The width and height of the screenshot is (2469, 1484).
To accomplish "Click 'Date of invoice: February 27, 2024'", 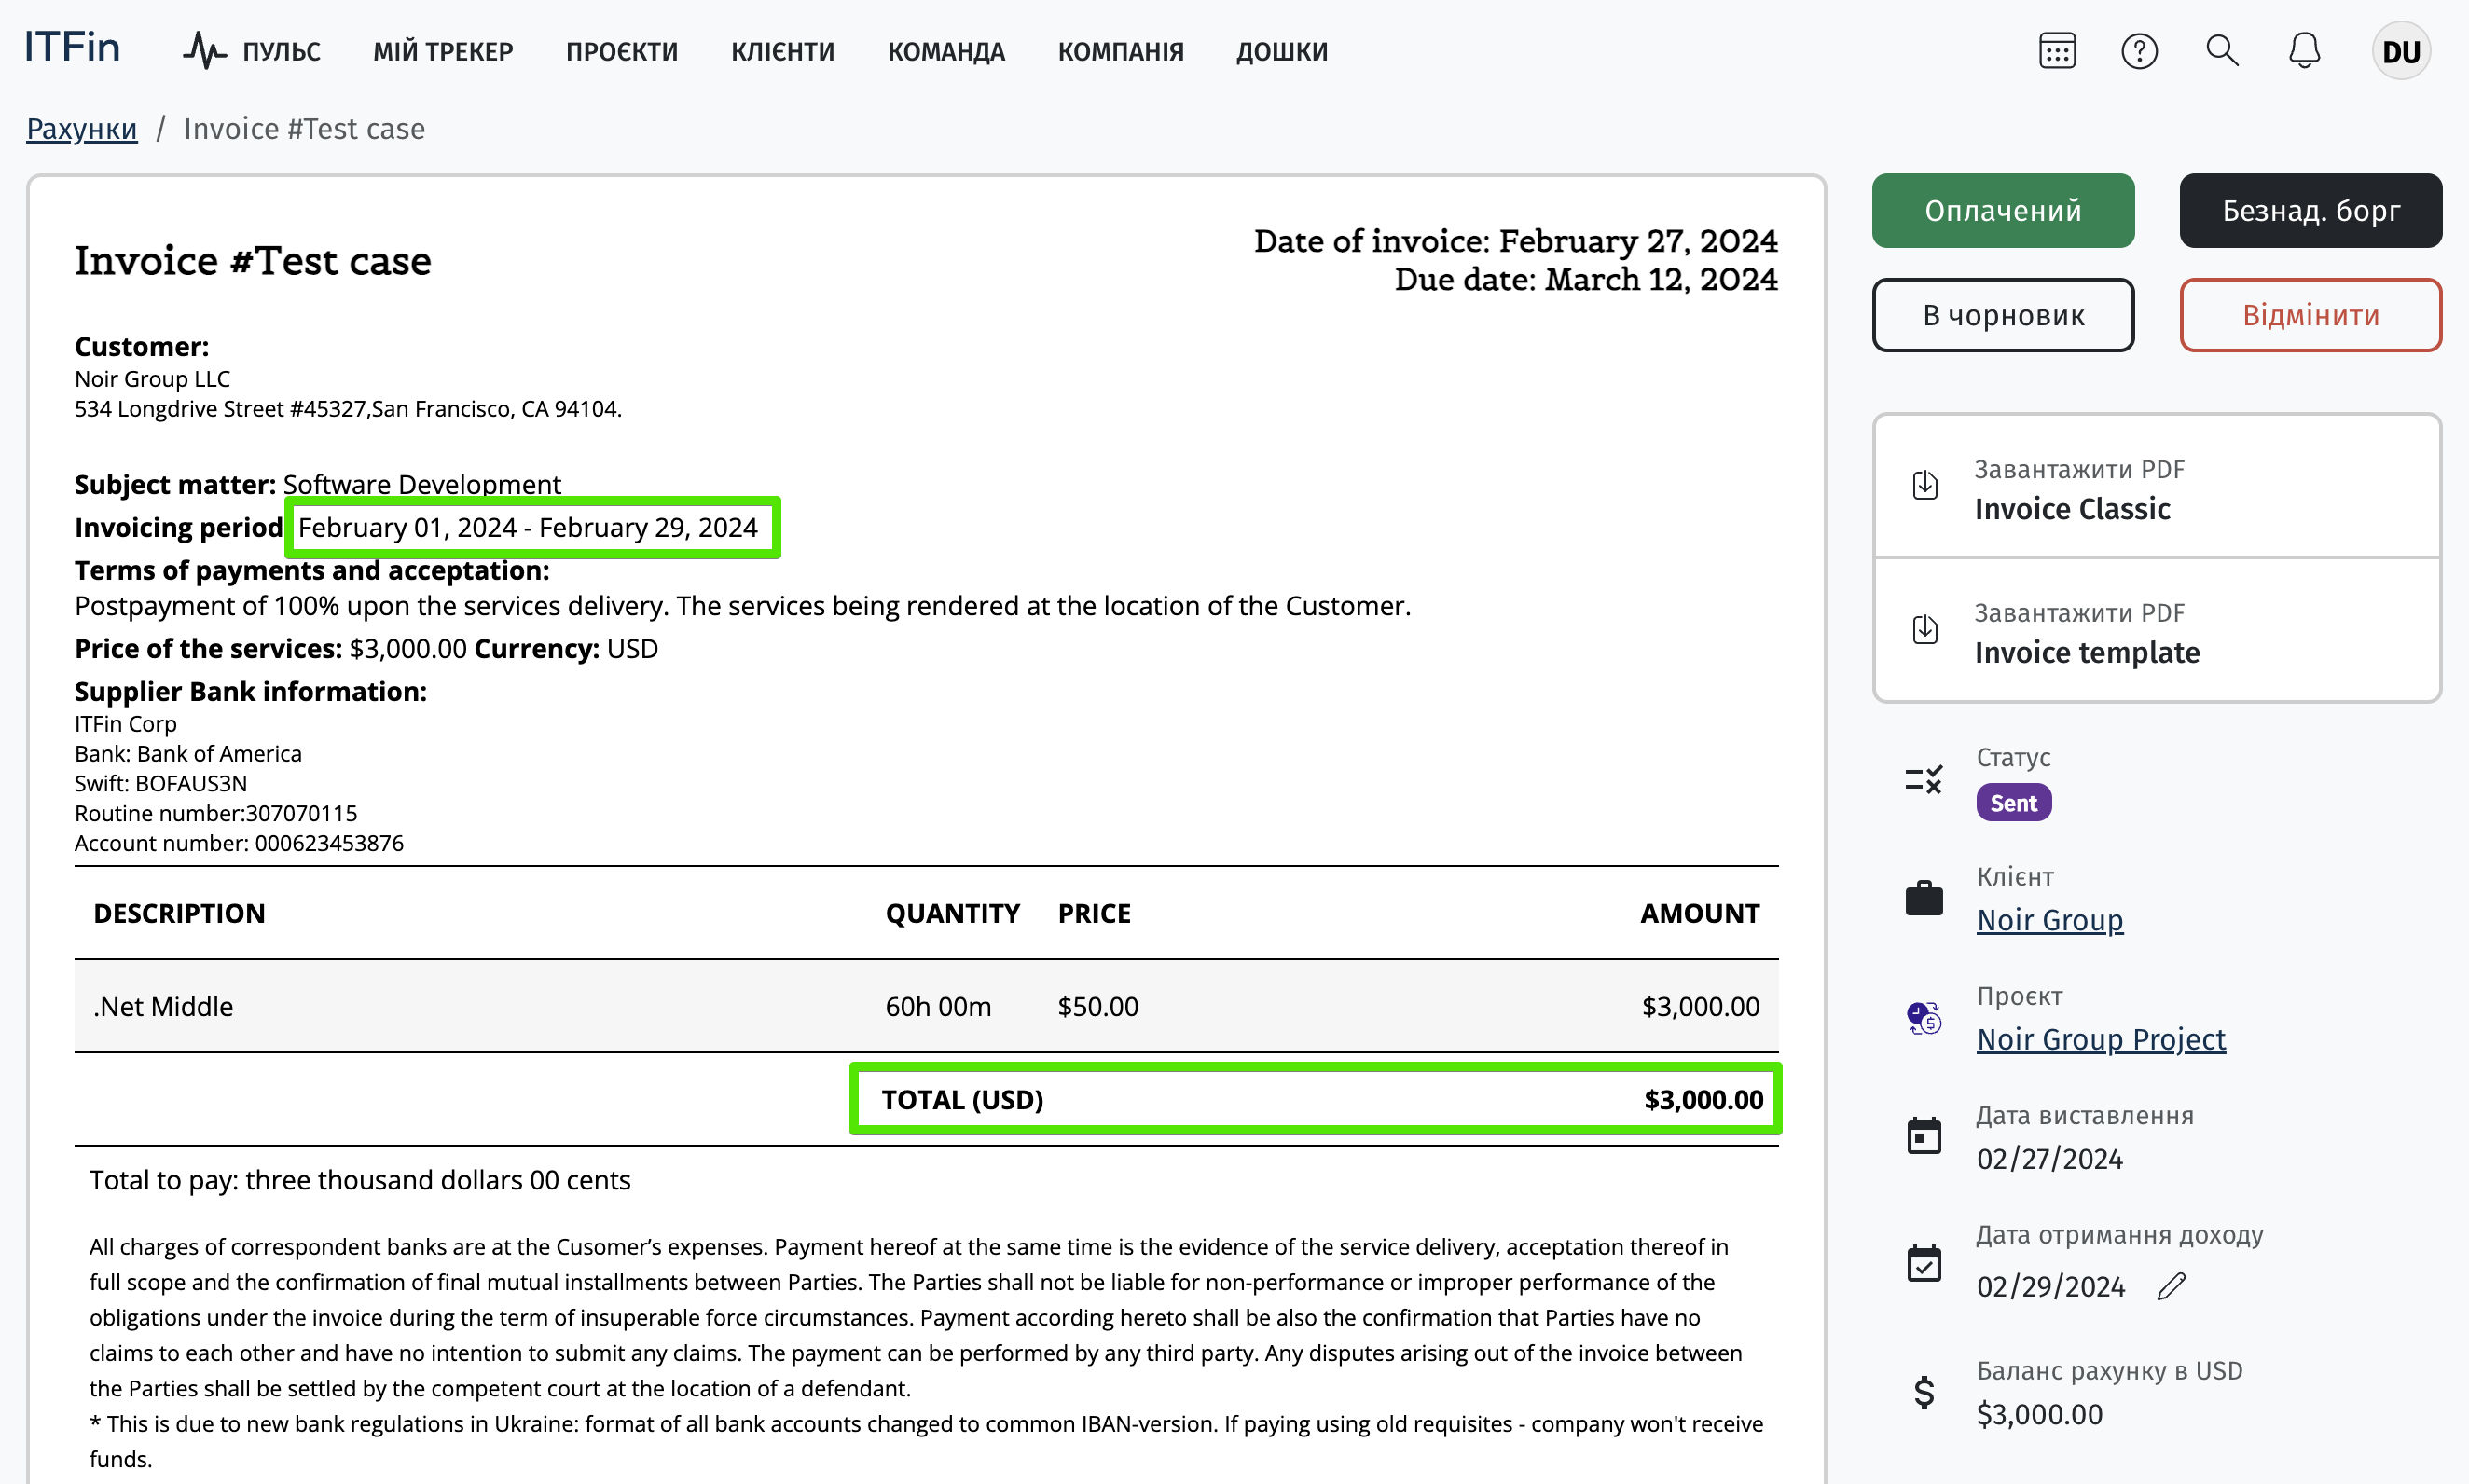I will [x=1516, y=241].
